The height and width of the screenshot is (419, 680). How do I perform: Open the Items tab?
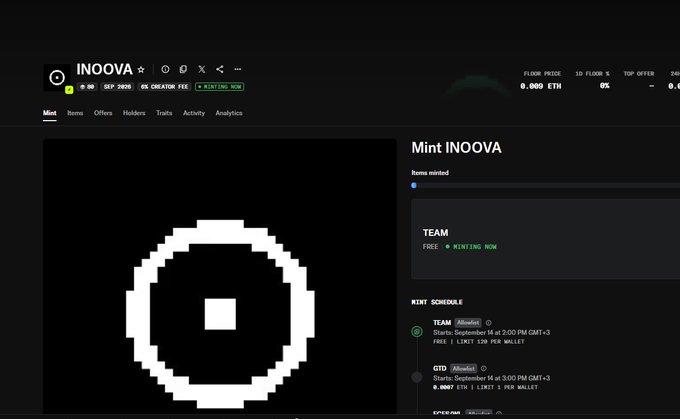pyautogui.click(x=75, y=113)
